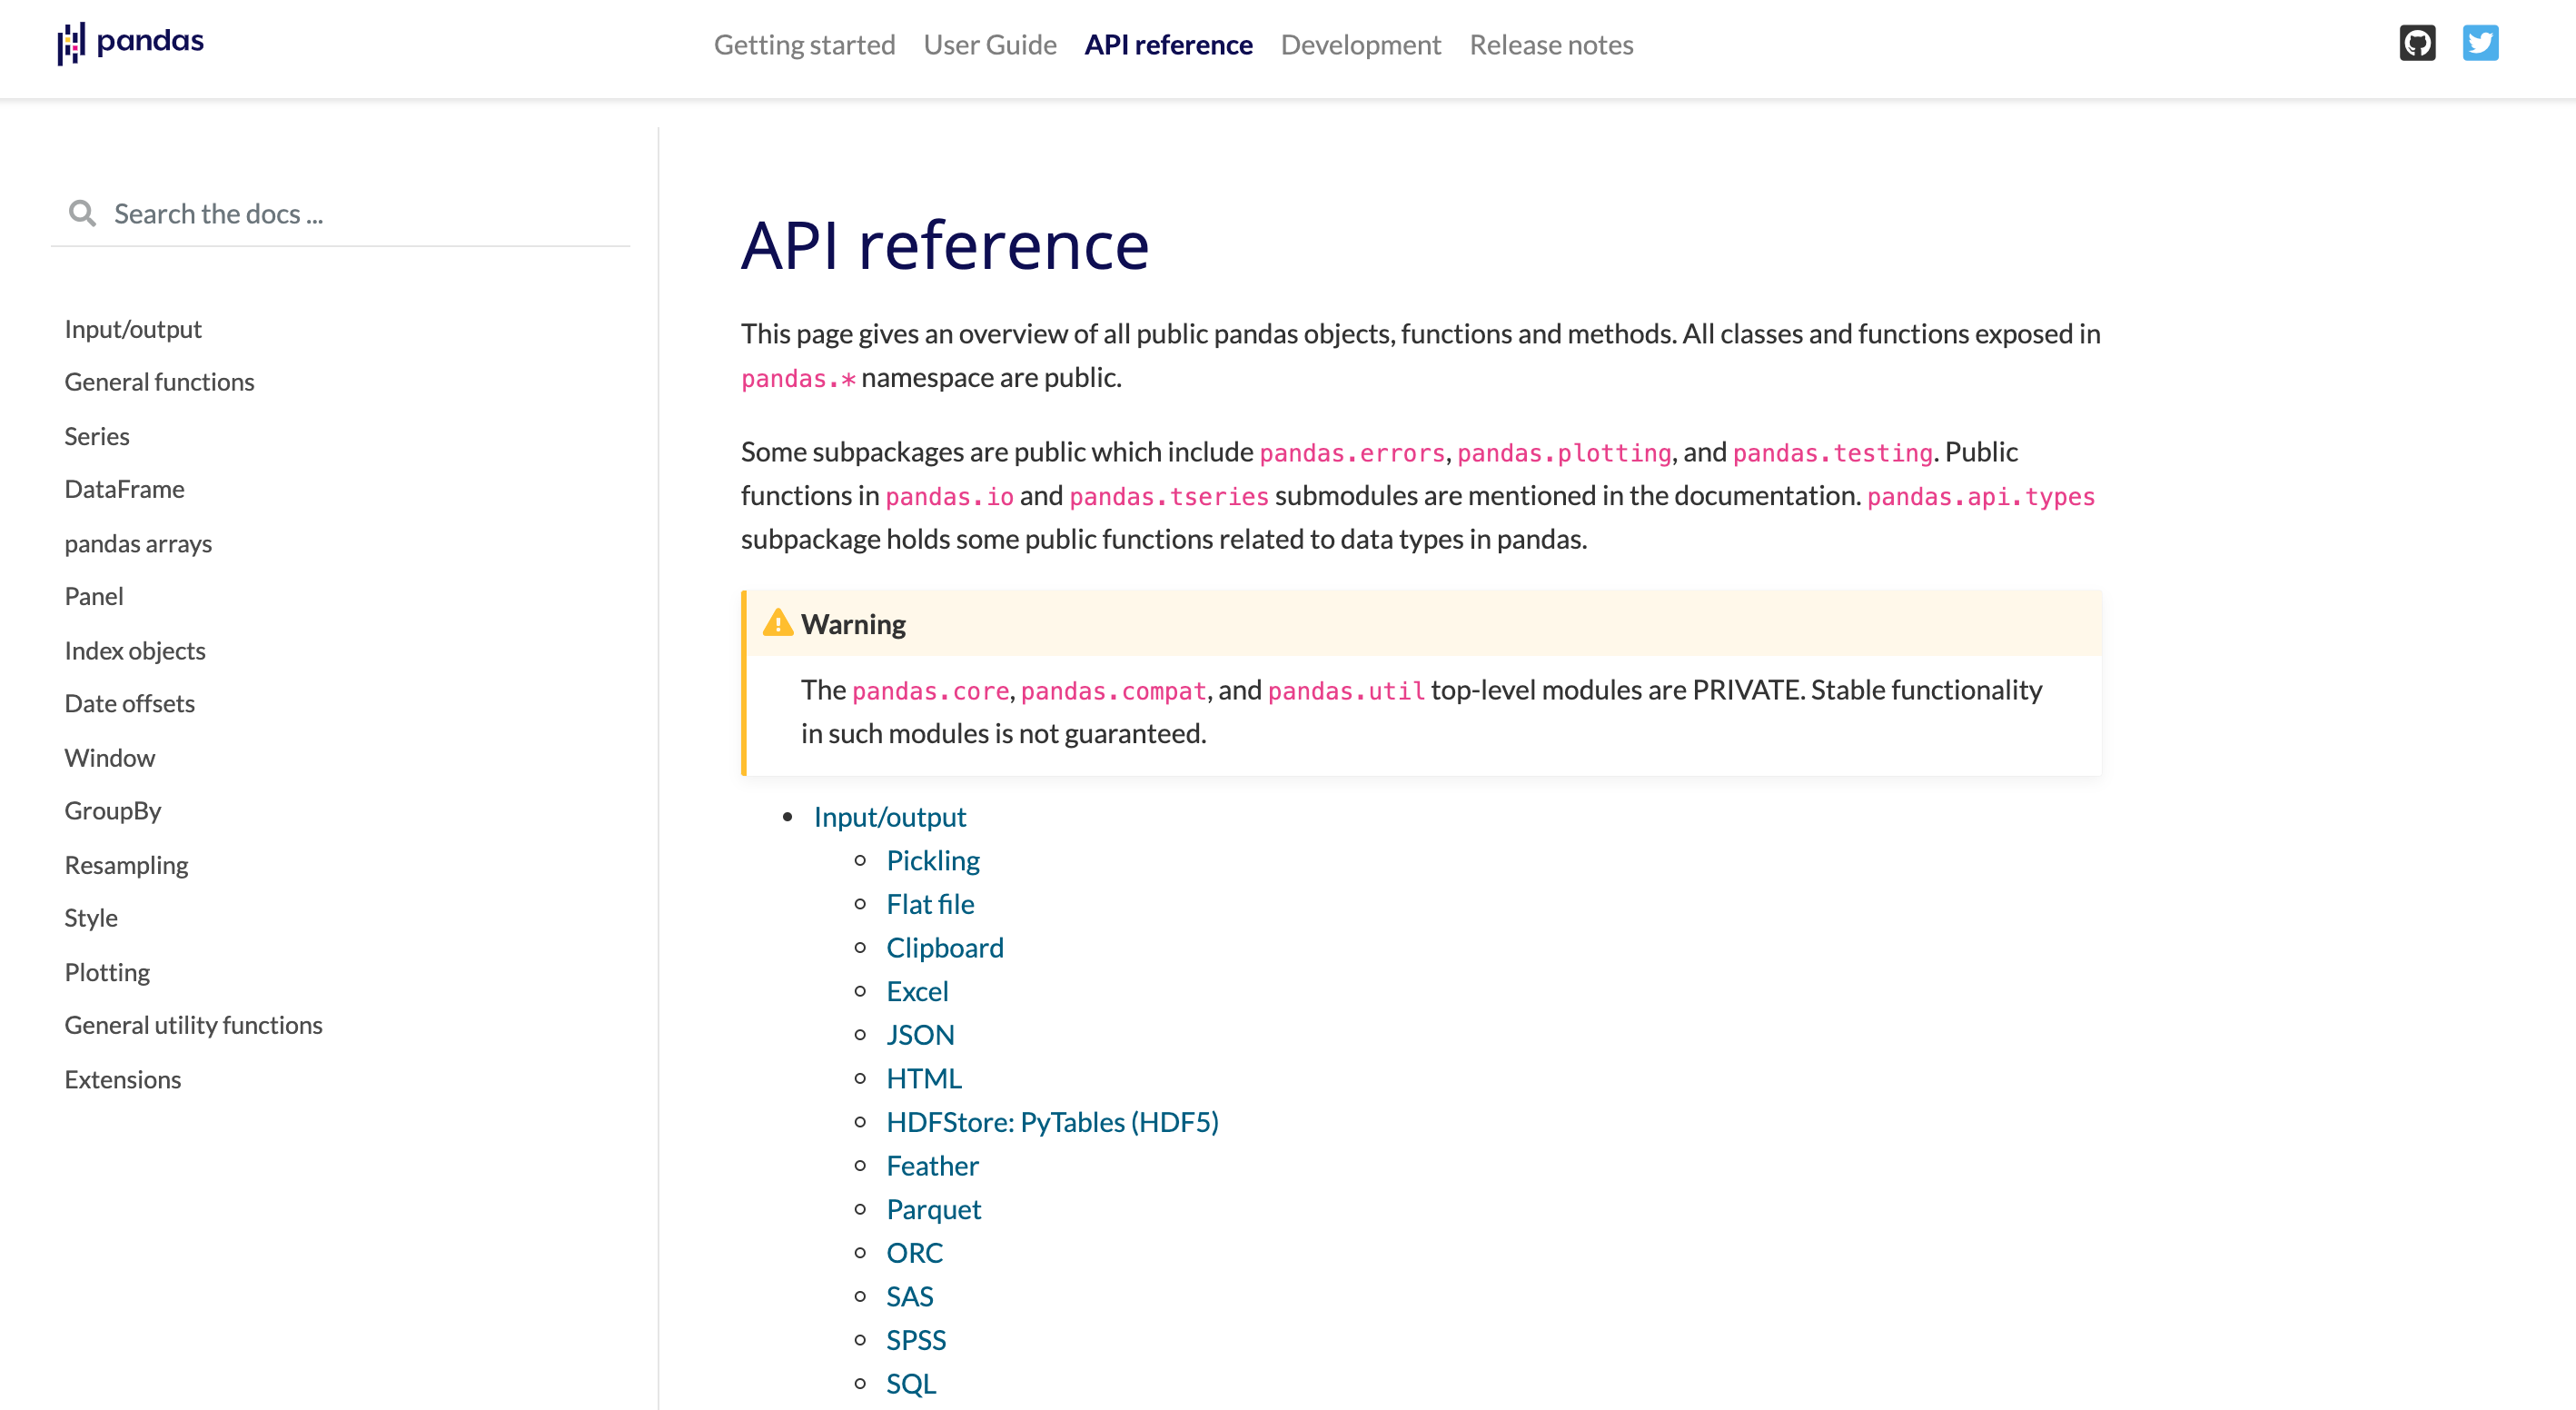The height and width of the screenshot is (1410, 2576).
Task: Open Release notes in top navigation
Action: [1551, 45]
